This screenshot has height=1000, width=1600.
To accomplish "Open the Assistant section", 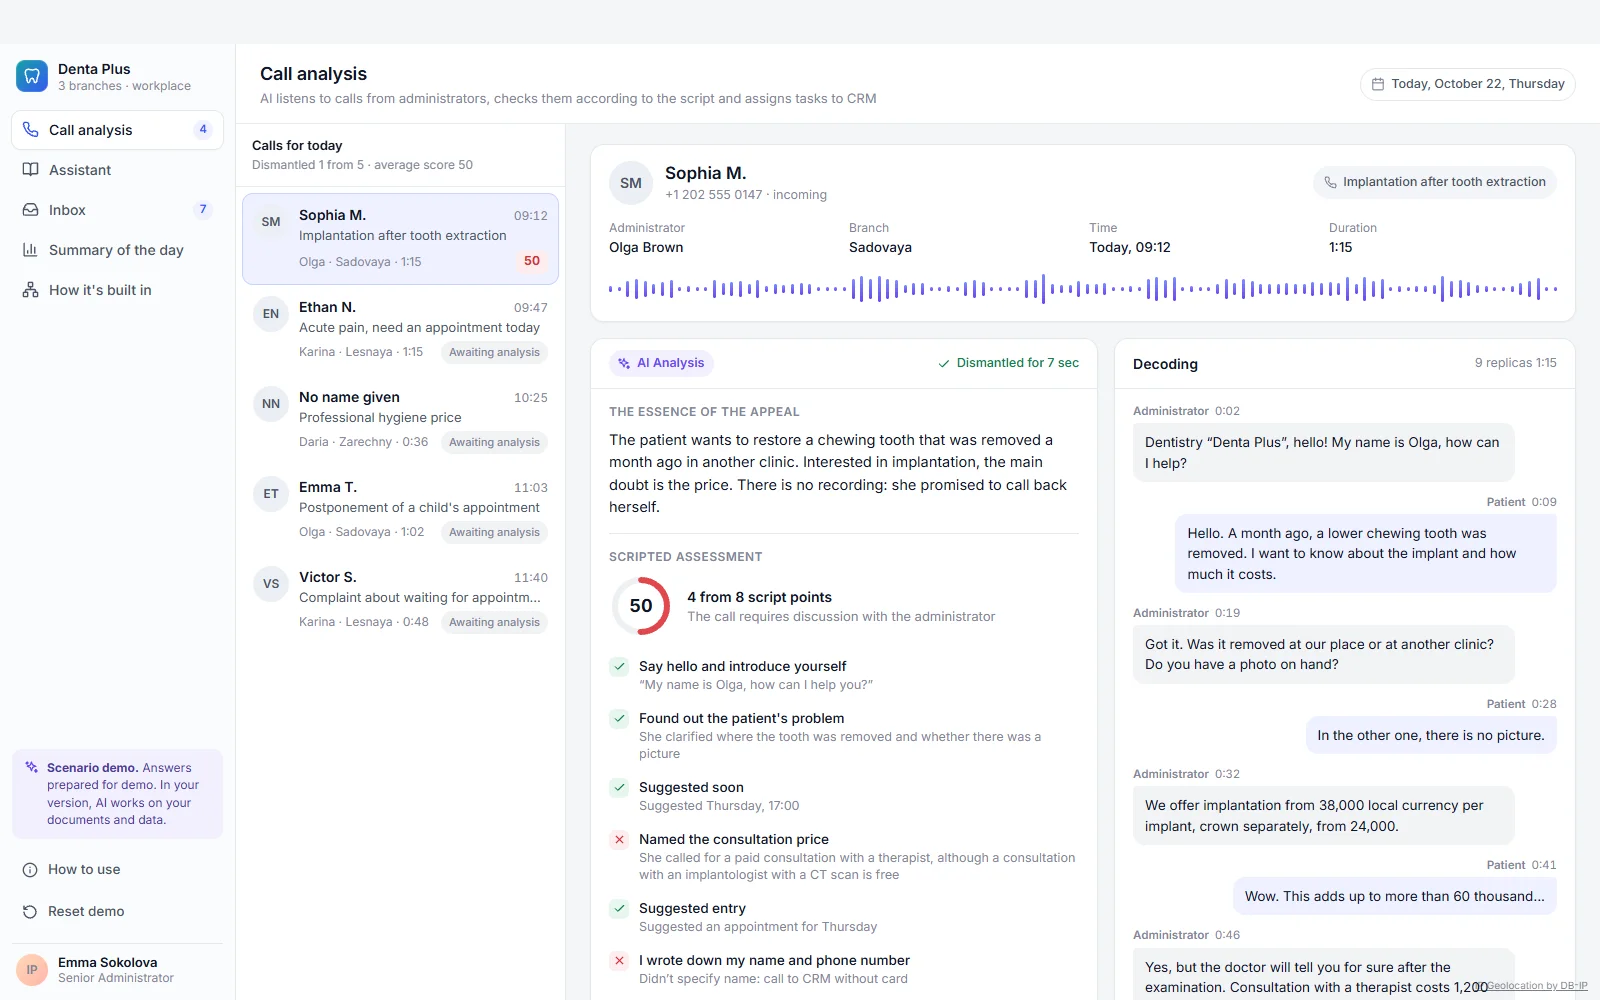I will pyautogui.click(x=117, y=170).
